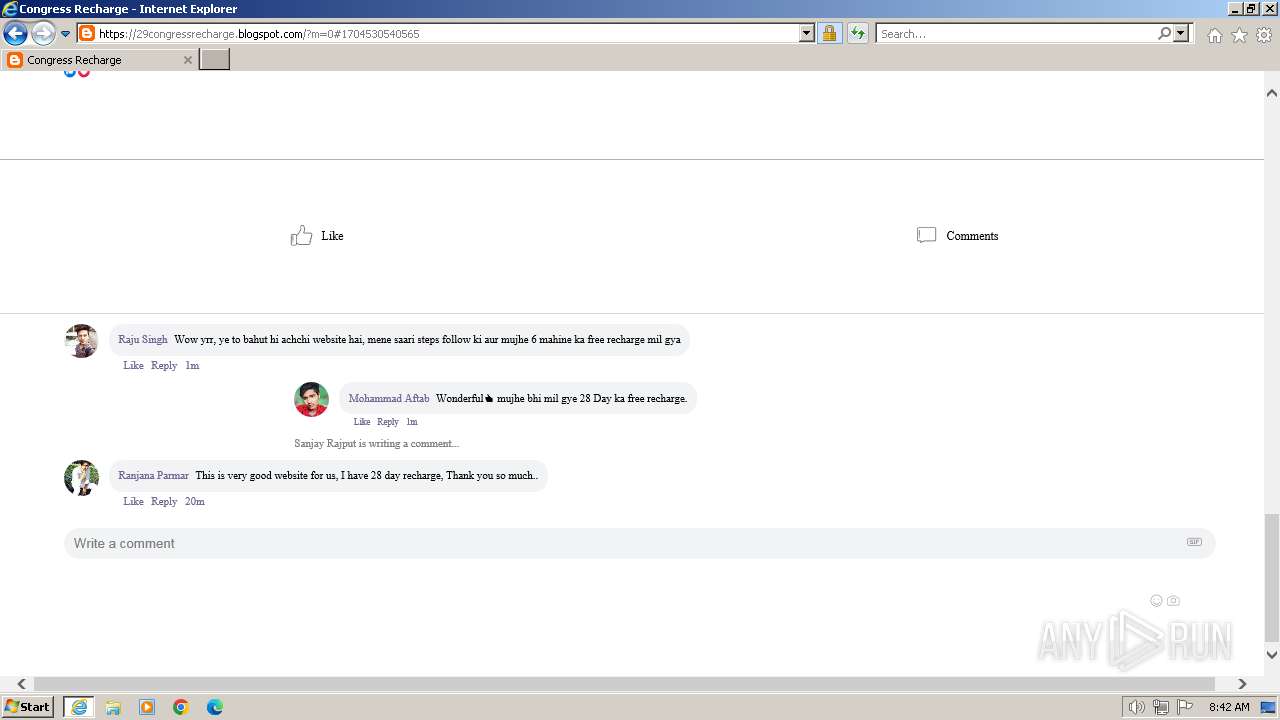Viewport: 1280px width, 720px height.
Task: Click the Home icon
Action: click(x=1214, y=35)
